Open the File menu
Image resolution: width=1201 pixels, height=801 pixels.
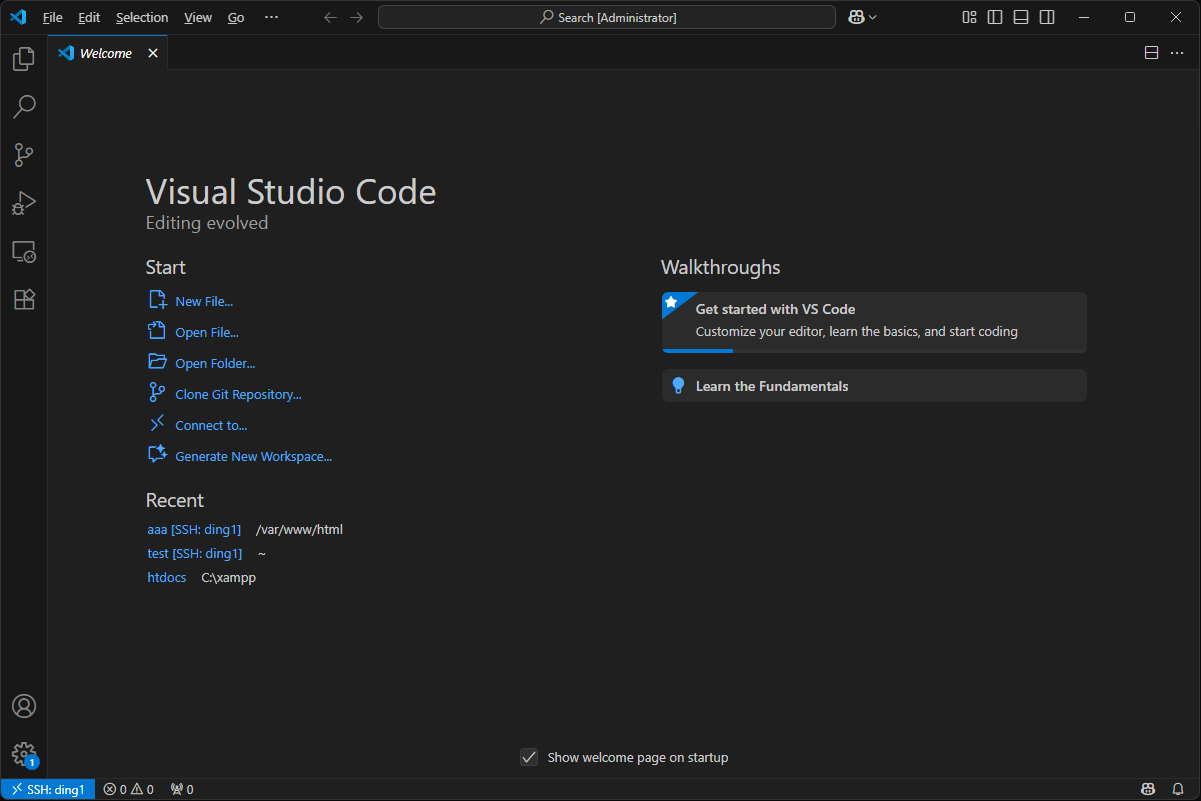coord(52,17)
